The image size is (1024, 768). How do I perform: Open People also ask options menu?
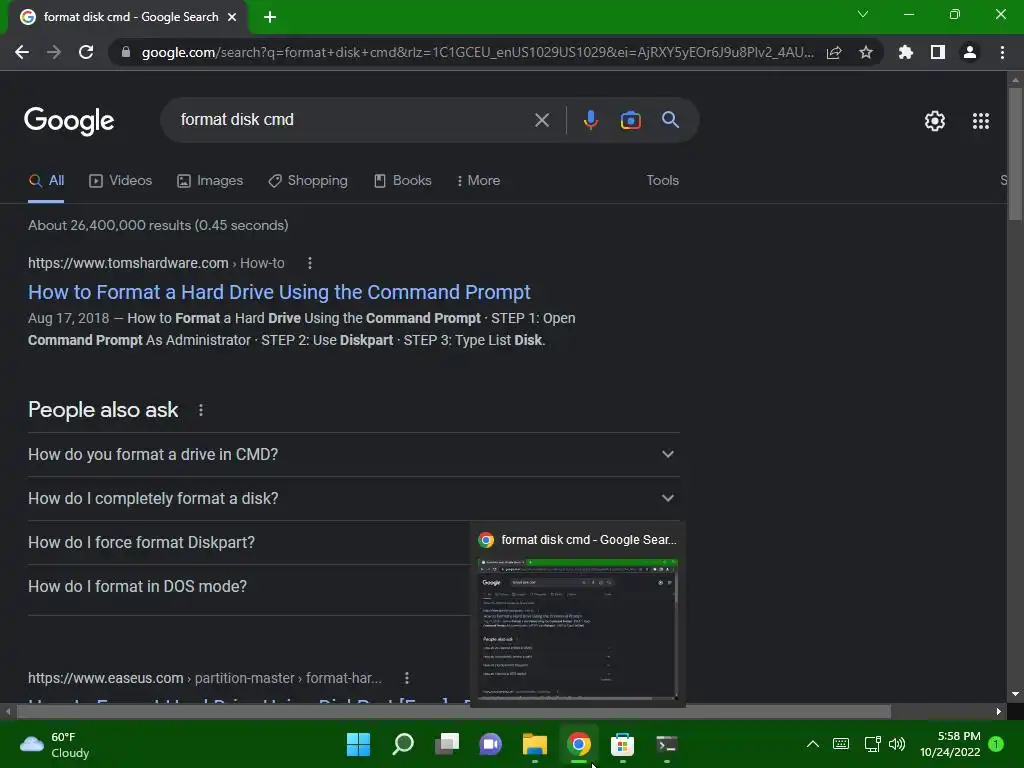[x=200, y=410]
